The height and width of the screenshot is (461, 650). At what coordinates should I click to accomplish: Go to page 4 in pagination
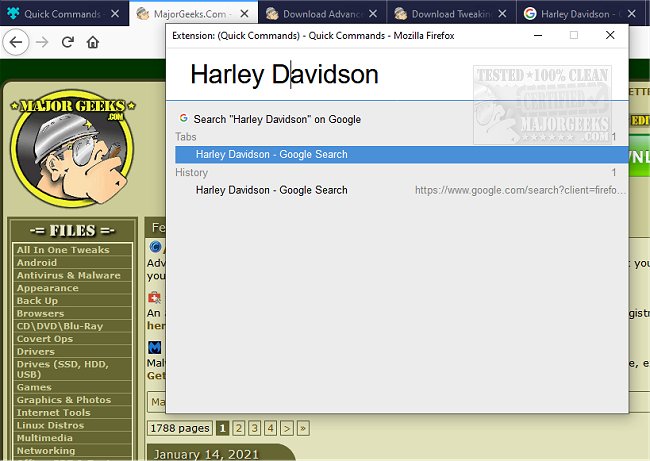tap(271, 428)
